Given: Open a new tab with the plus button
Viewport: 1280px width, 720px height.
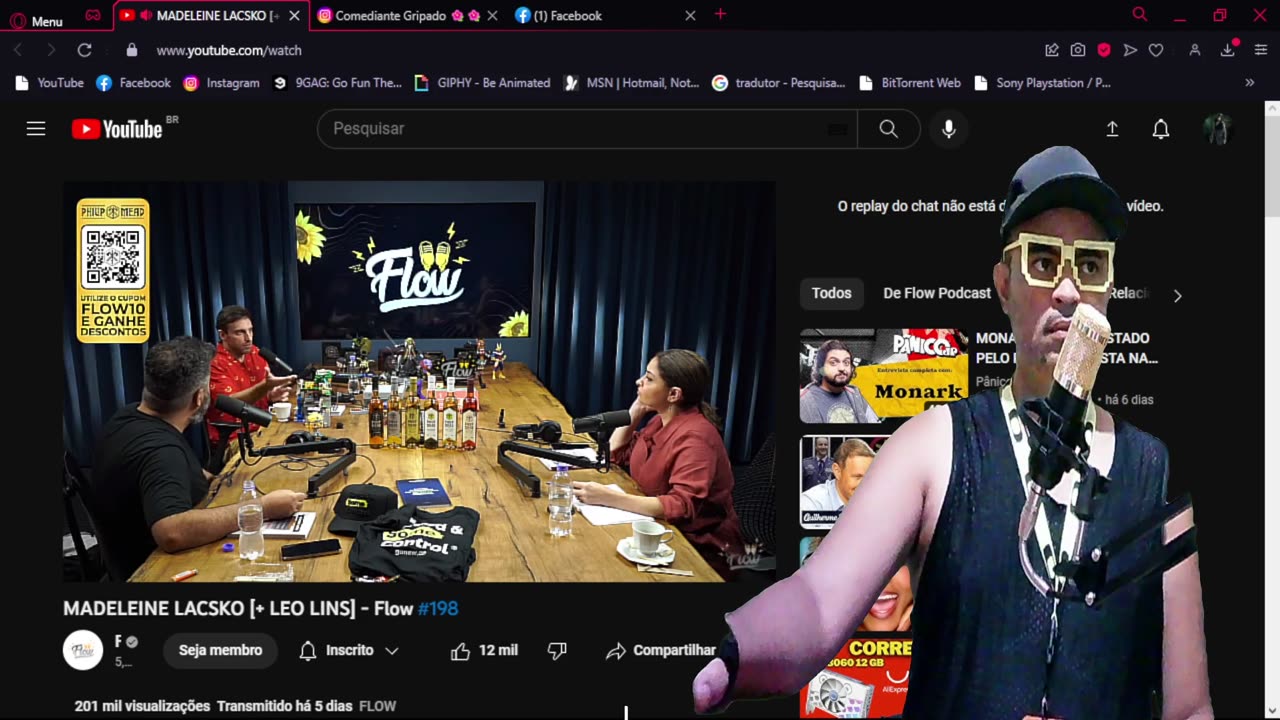Looking at the screenshot, I should tap(720, 14).
